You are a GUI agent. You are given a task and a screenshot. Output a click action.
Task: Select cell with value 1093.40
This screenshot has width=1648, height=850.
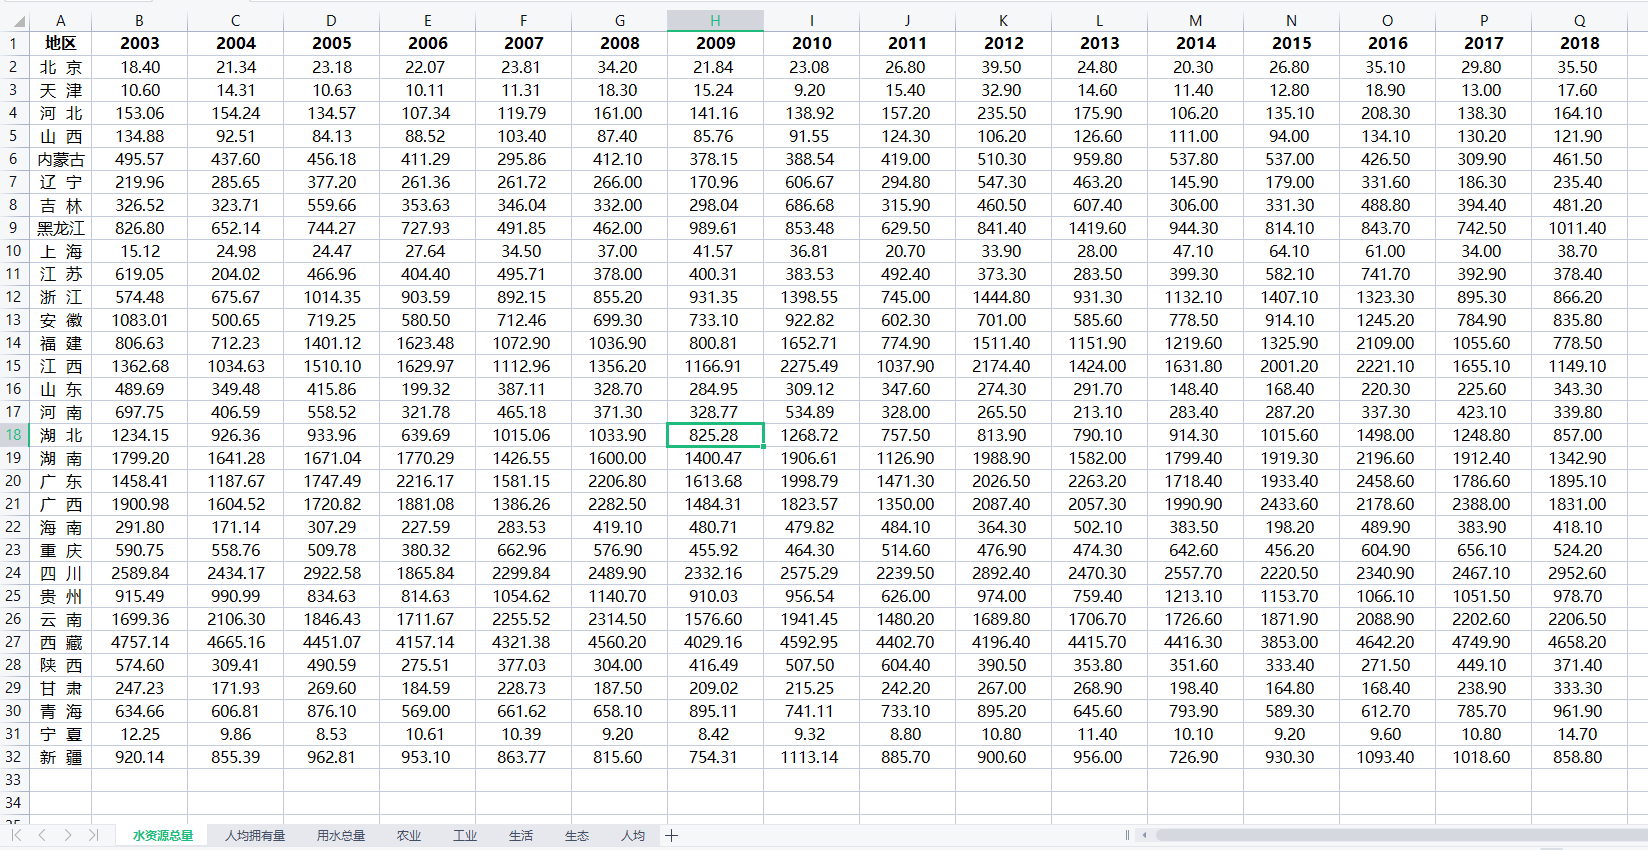(1388, 757)
